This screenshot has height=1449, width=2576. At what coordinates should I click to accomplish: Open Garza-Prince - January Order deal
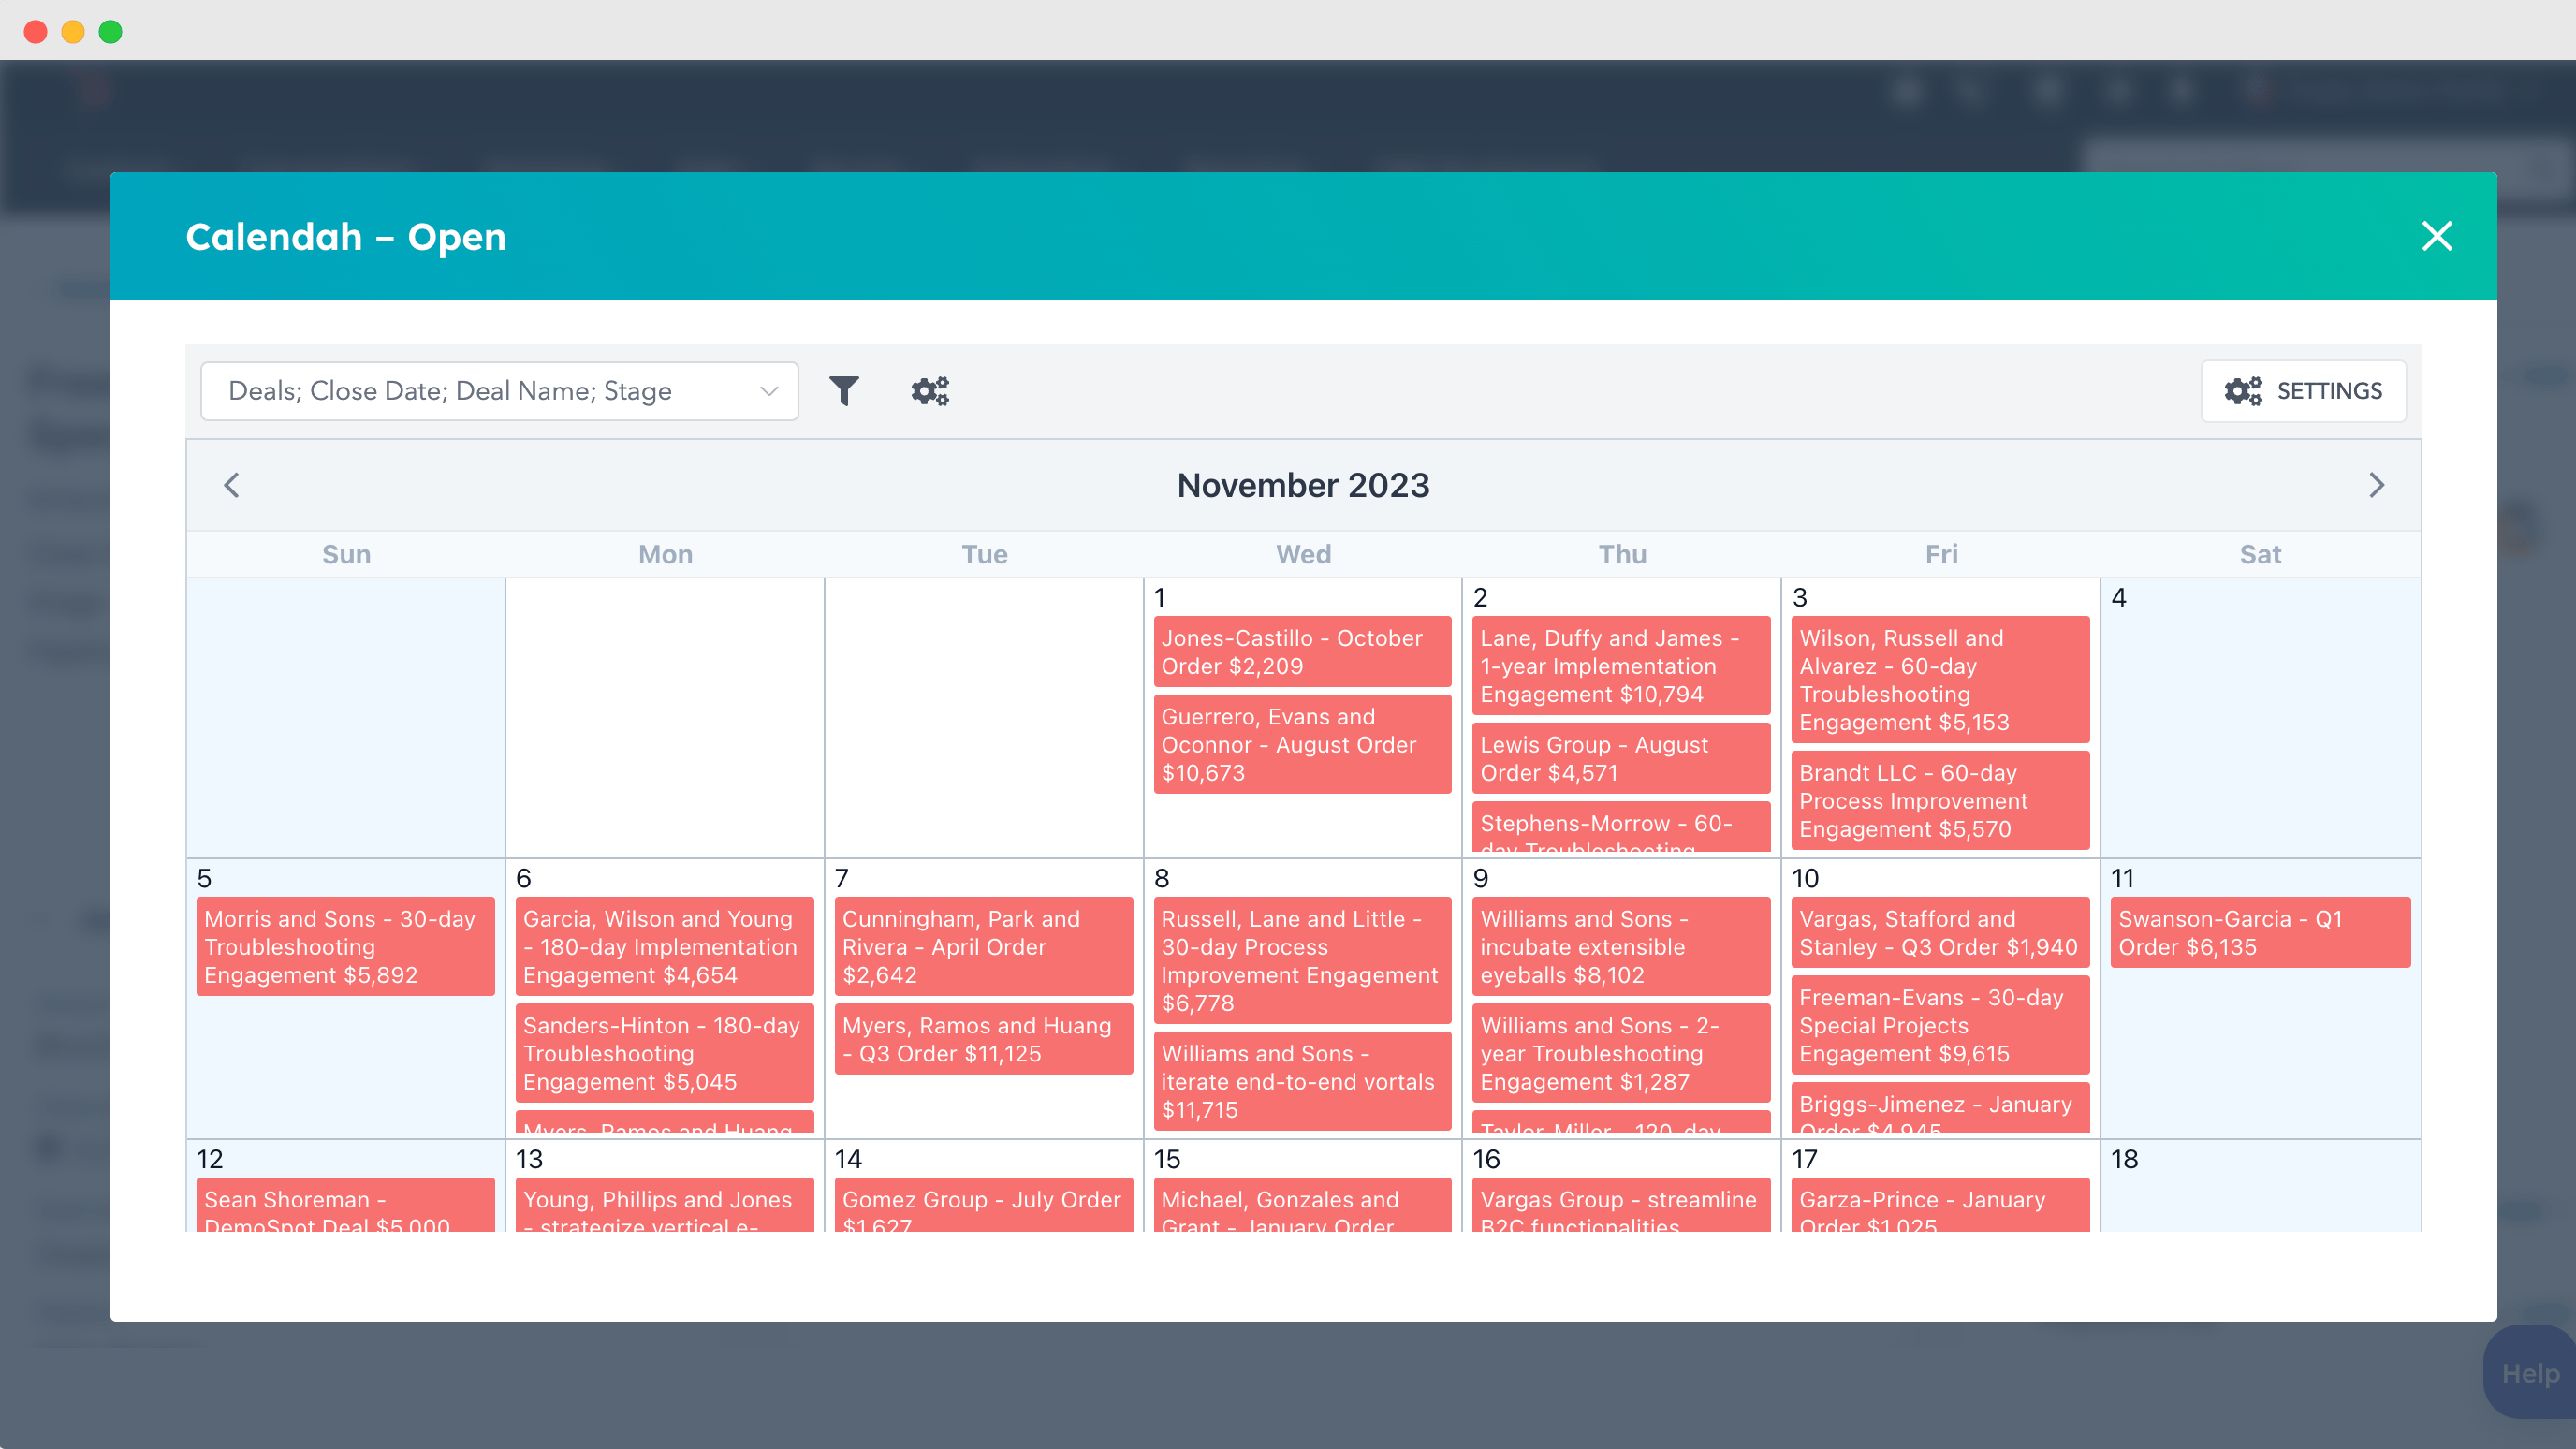tap(1940, 1205)
